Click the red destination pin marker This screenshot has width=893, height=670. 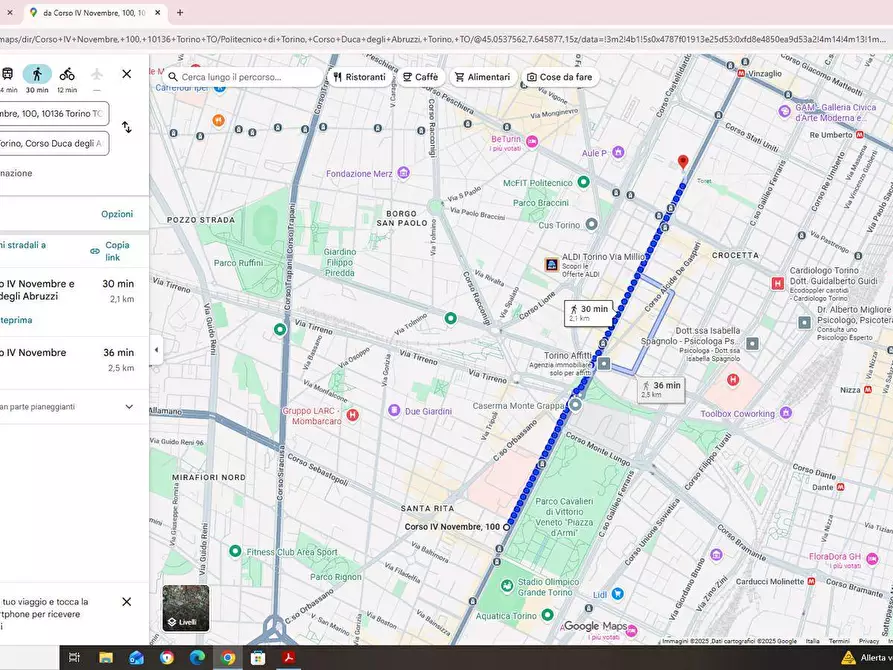[x=683, y=162]
